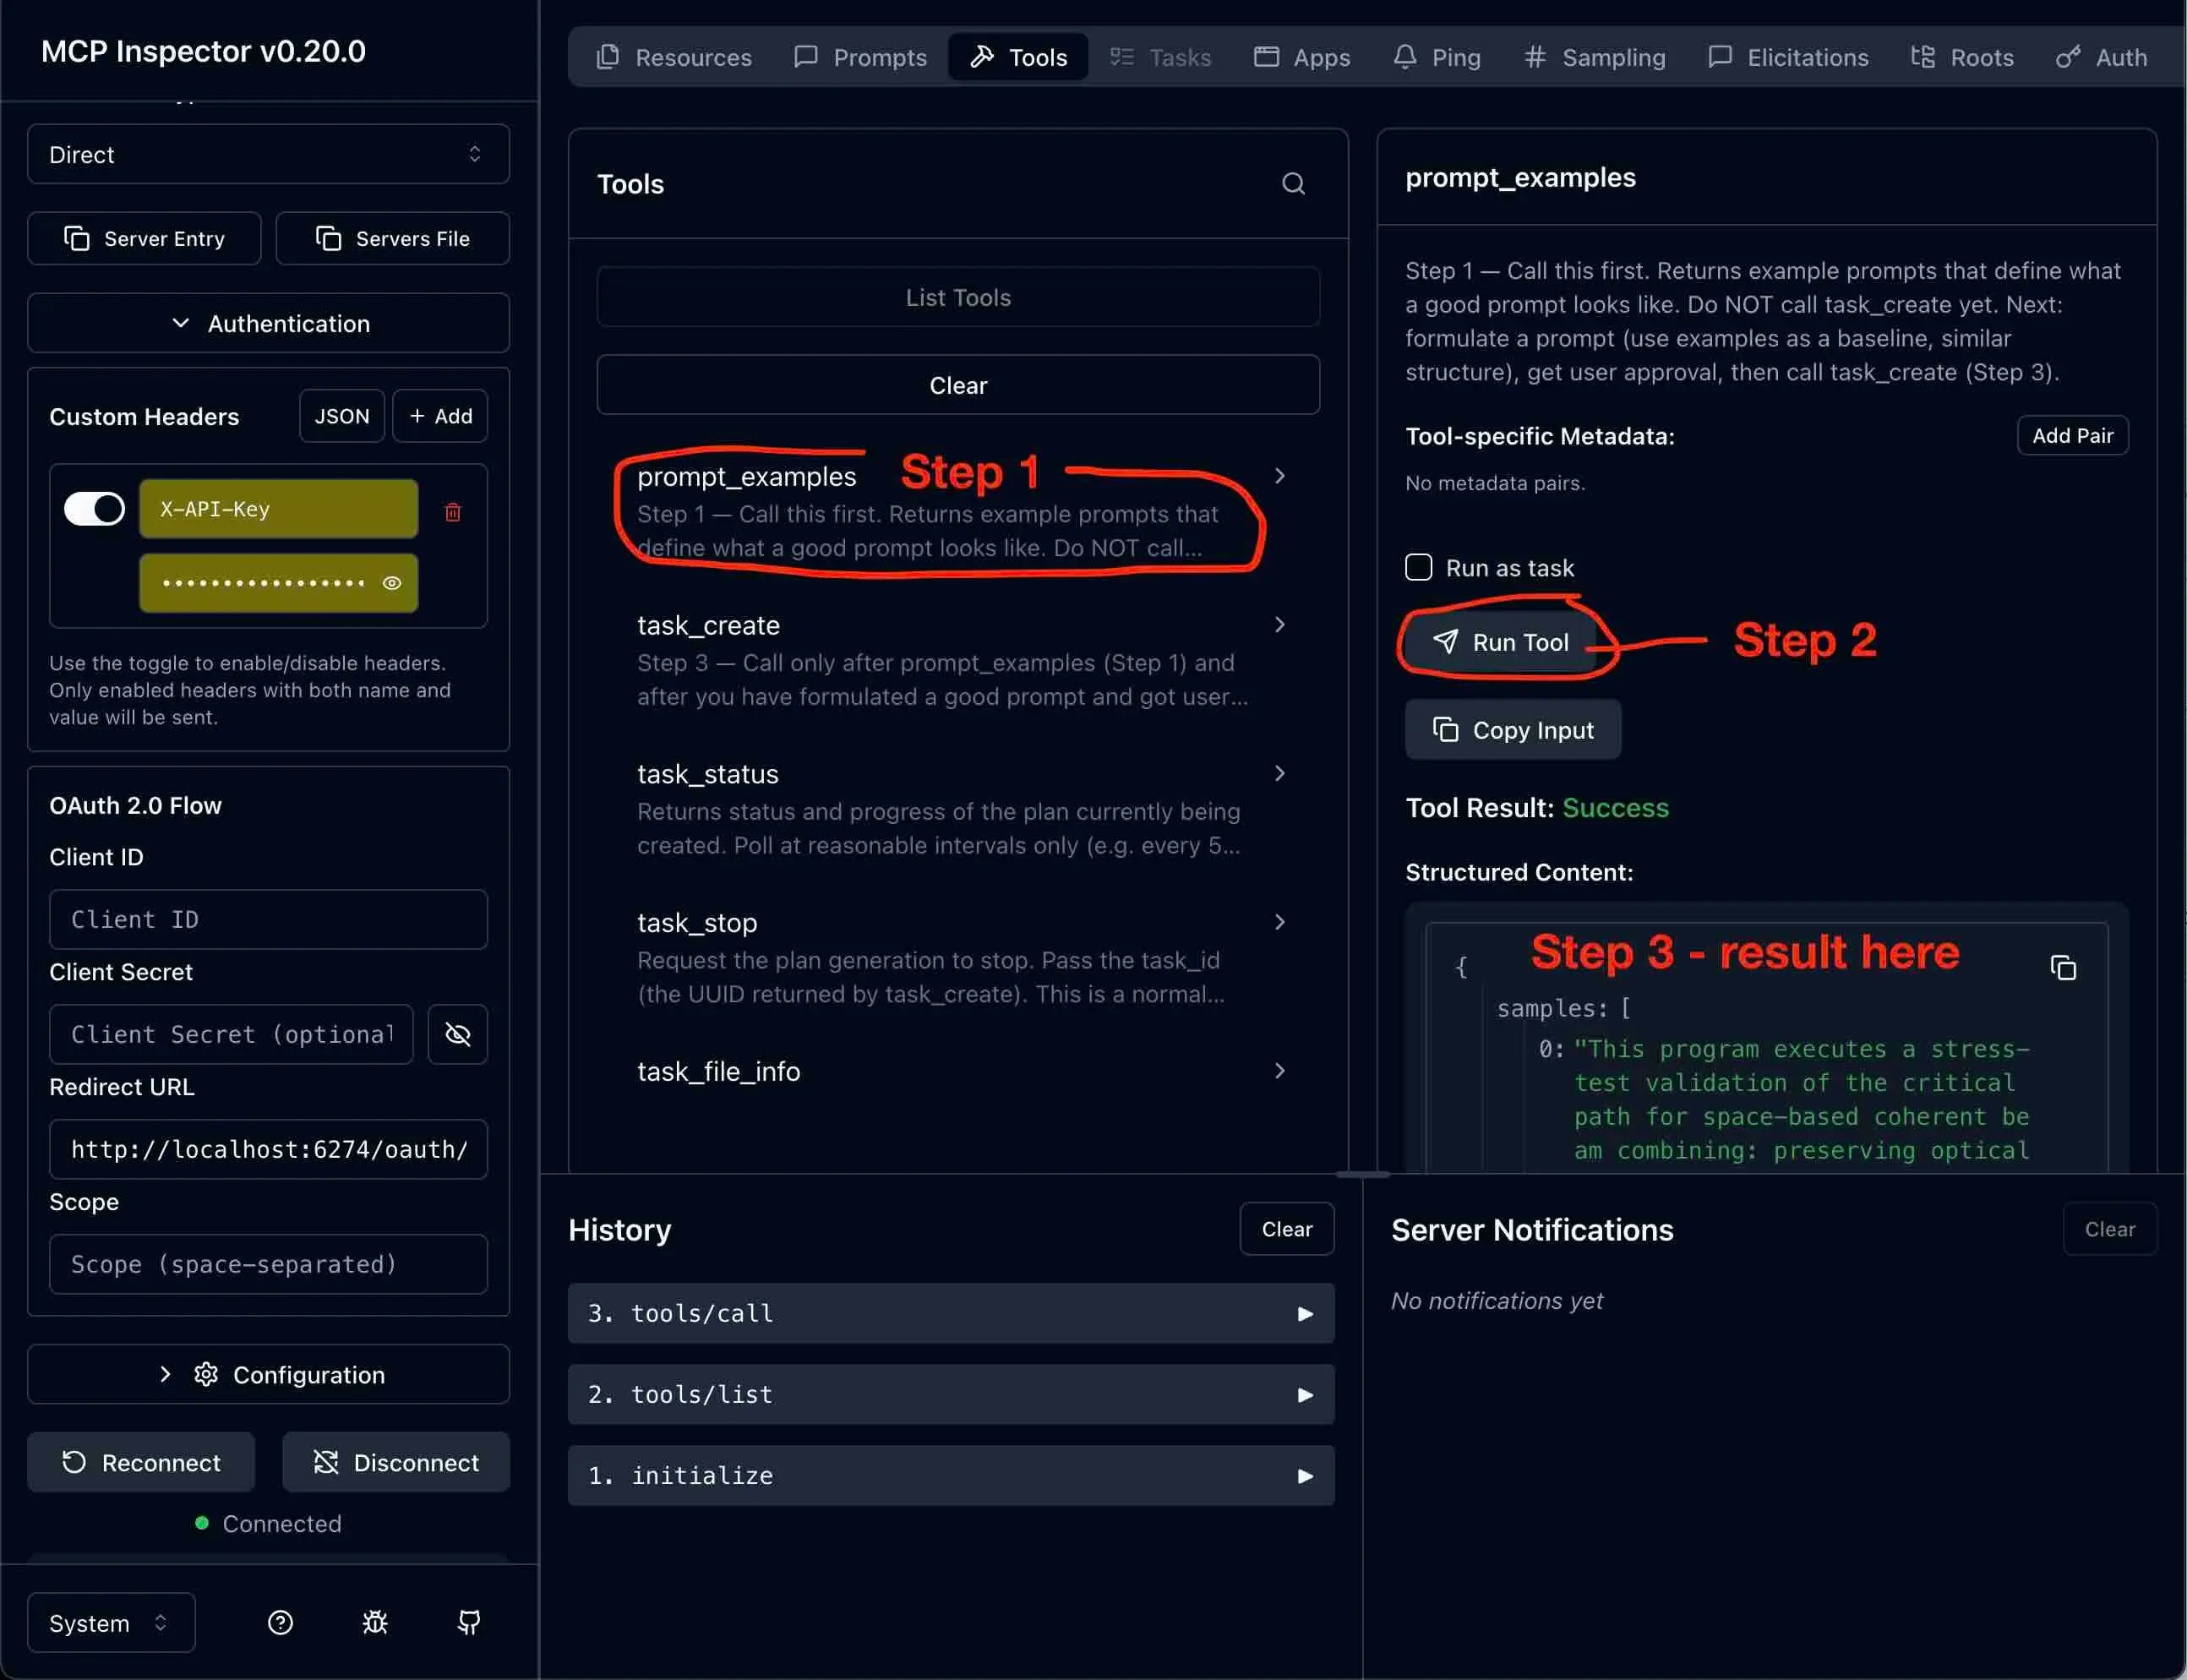
Task: Click the List Tools button
Action: click(x=956, y=296)
